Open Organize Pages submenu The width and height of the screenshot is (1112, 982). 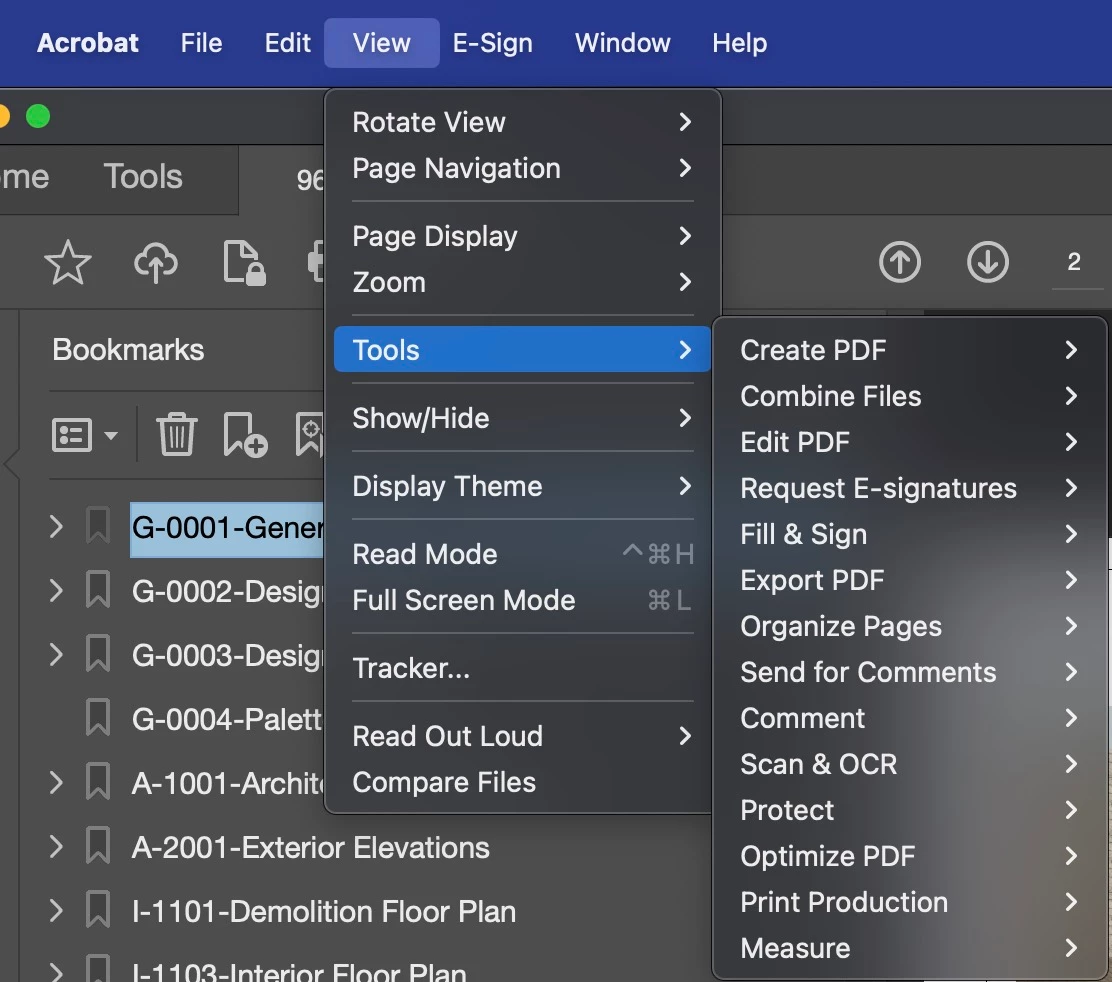909,626
